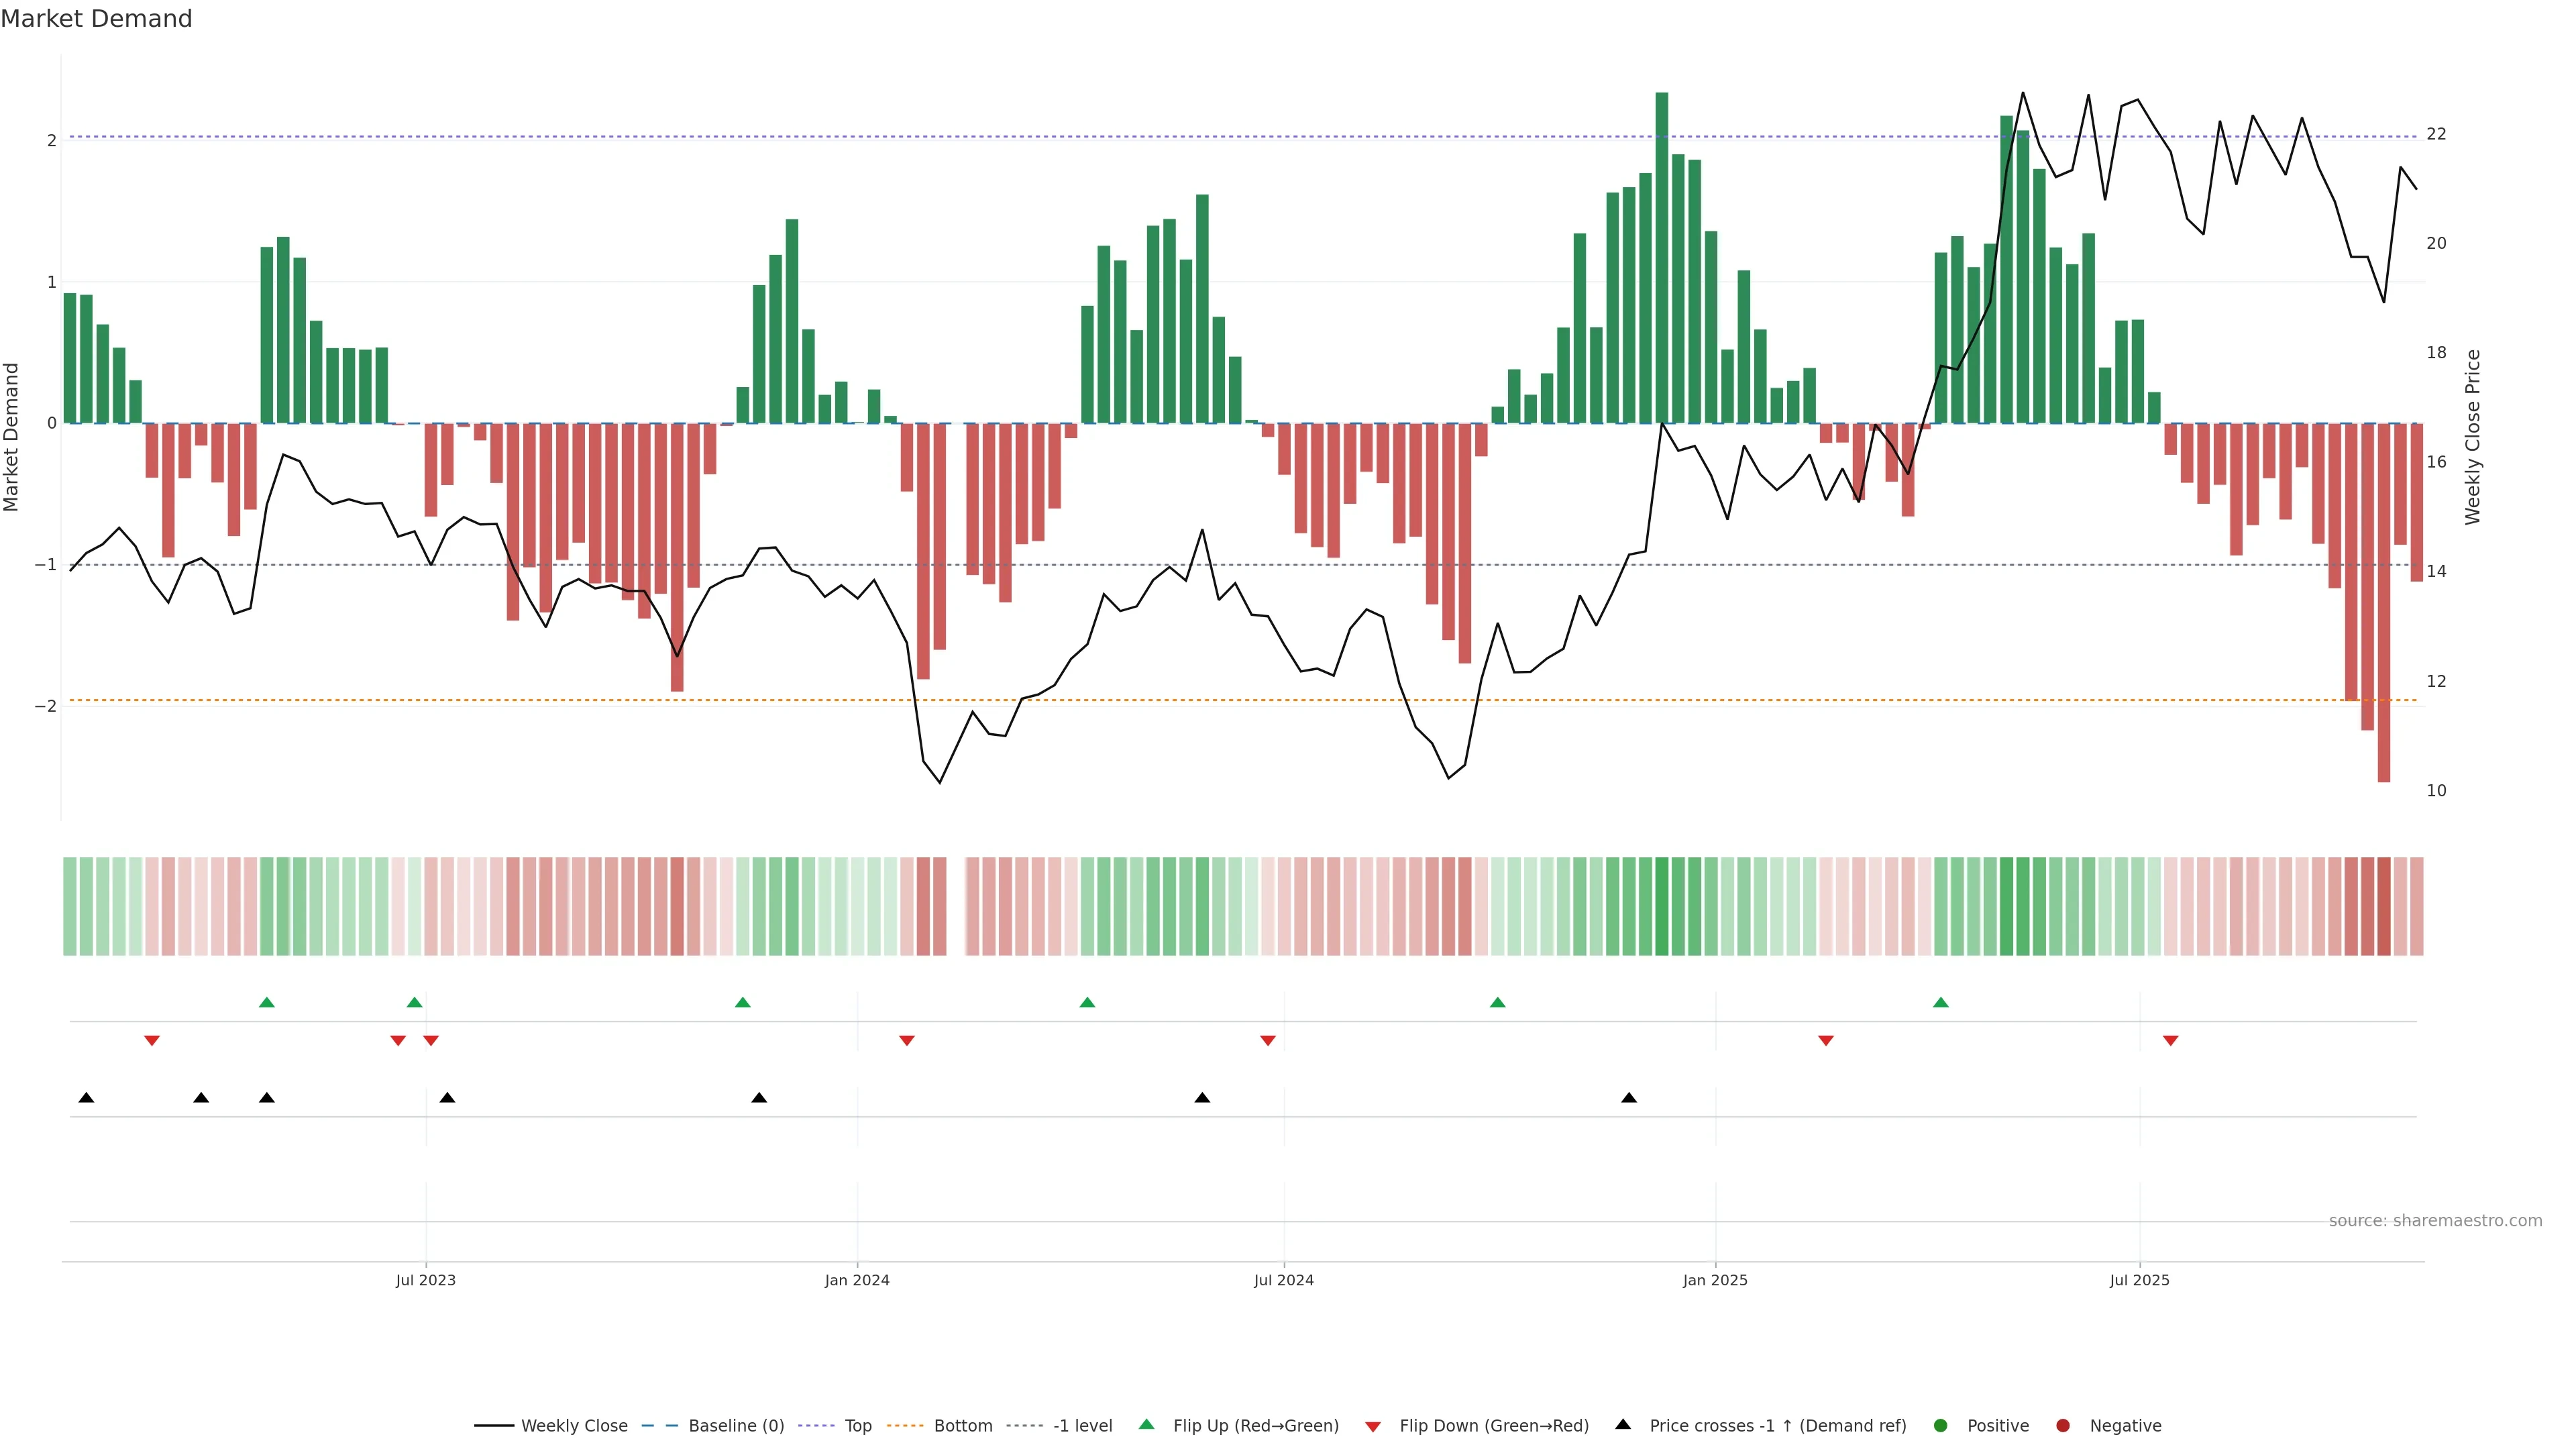Click the red Flip Down legend triangle
Screen dimensions: 2576x1449
point(1373,1426)
